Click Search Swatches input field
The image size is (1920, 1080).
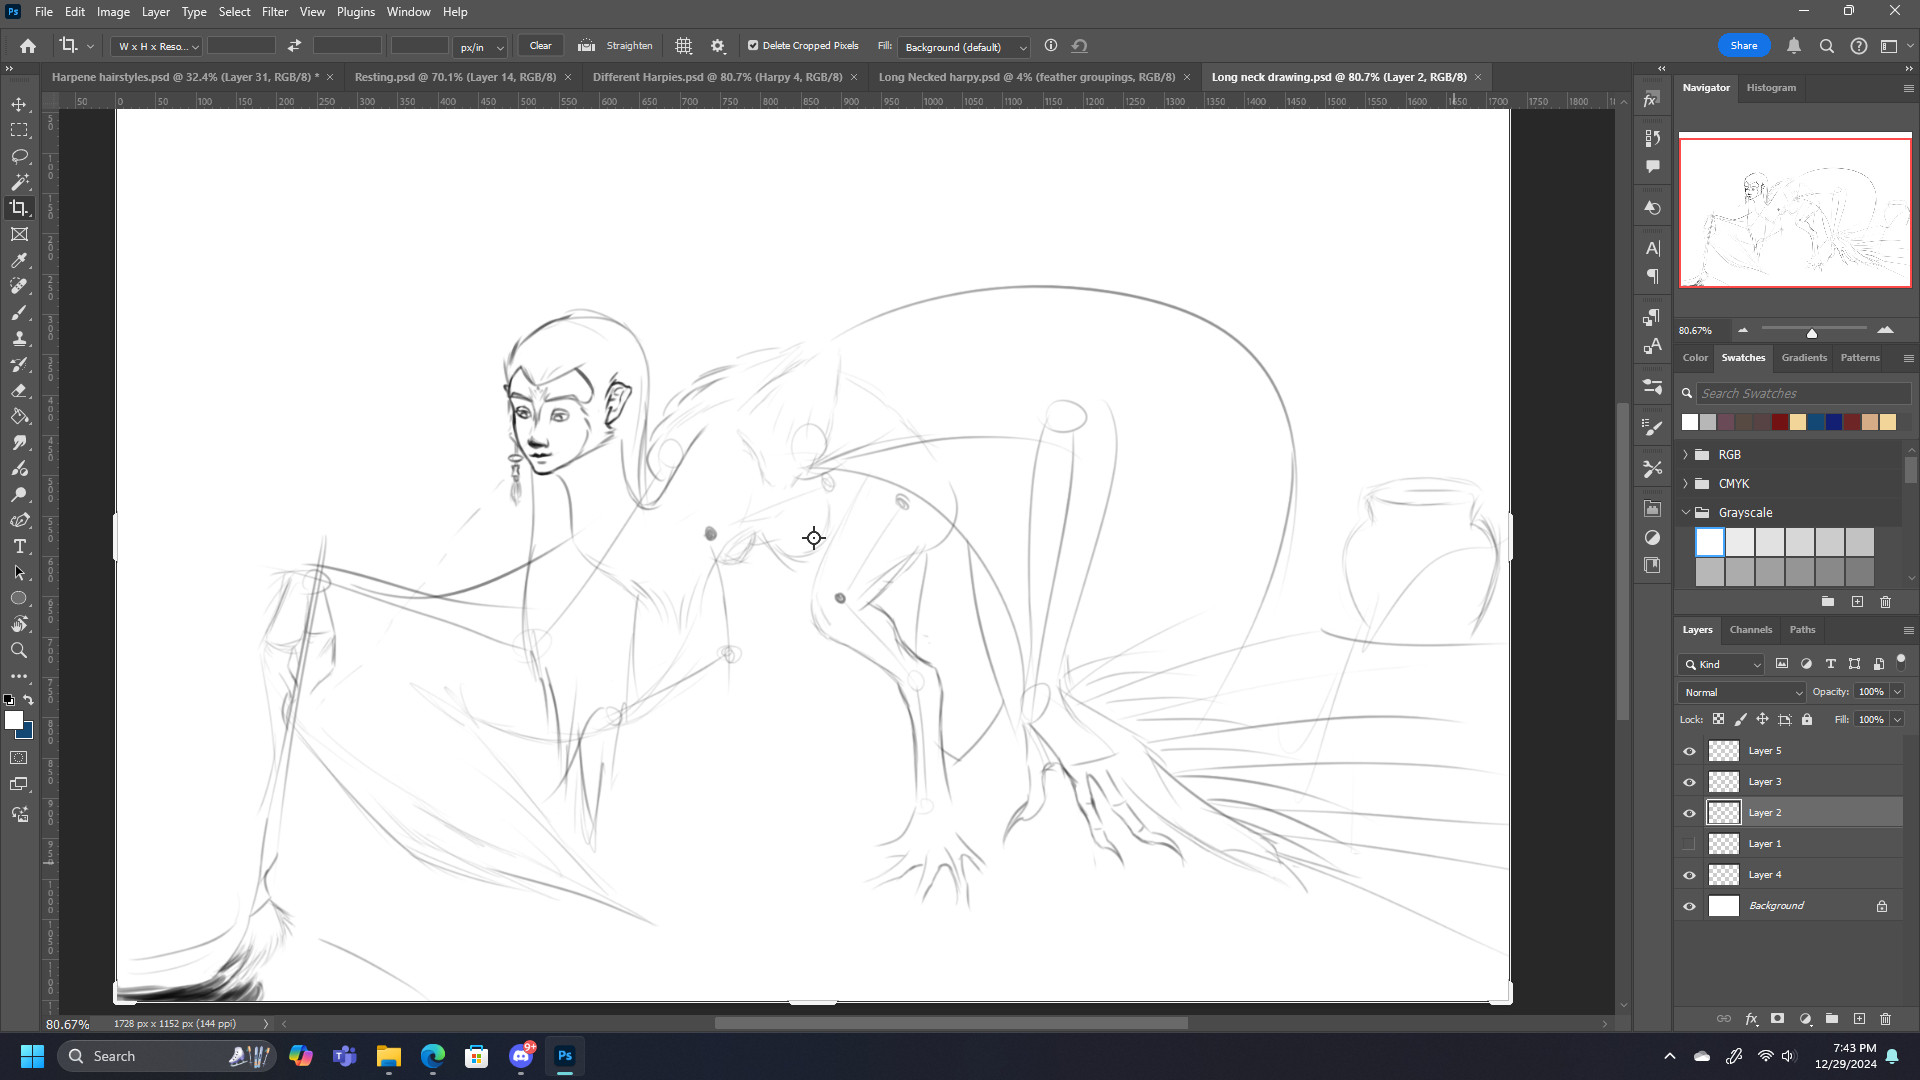(1803, 394)
